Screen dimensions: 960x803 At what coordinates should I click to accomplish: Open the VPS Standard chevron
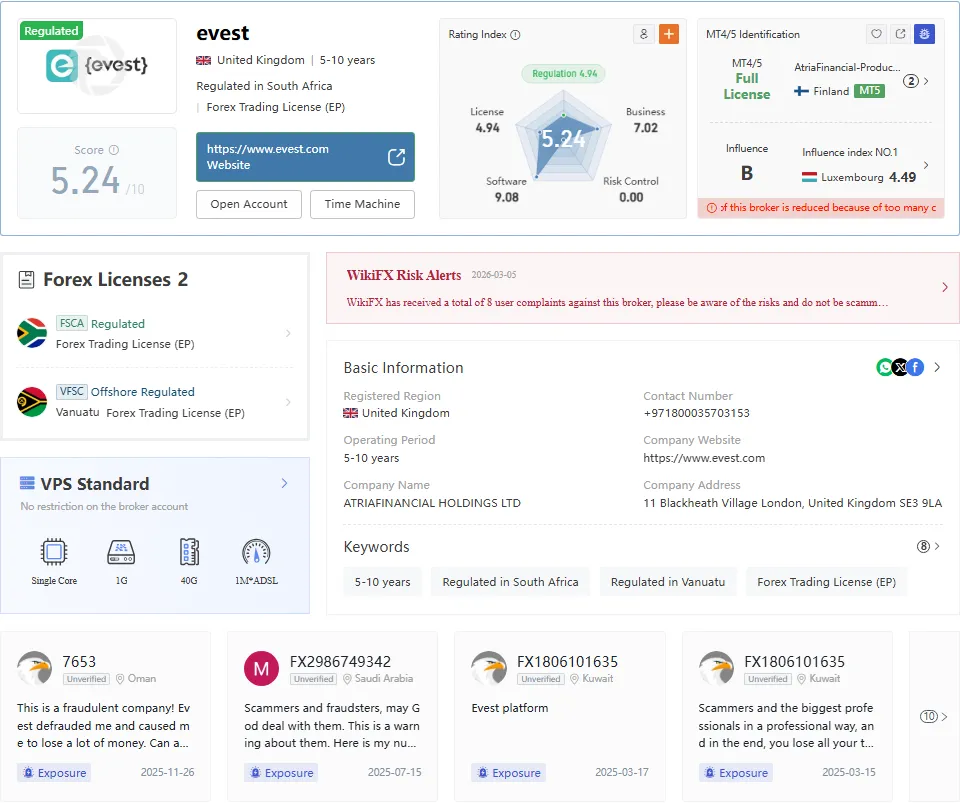tap(284, 484)
